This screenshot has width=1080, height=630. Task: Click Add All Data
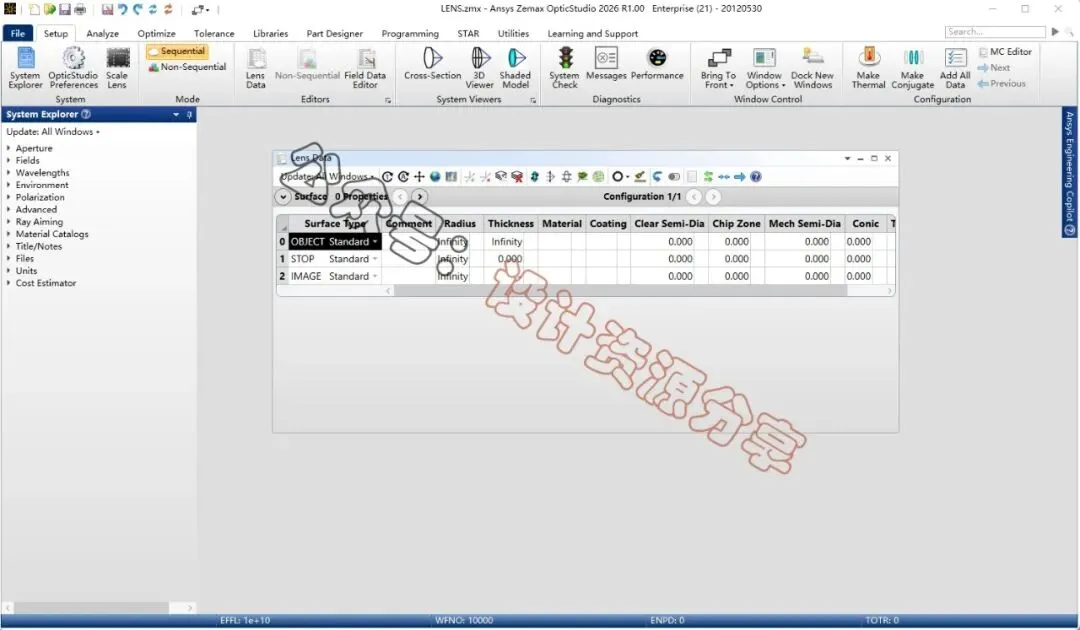coord(955,67)
